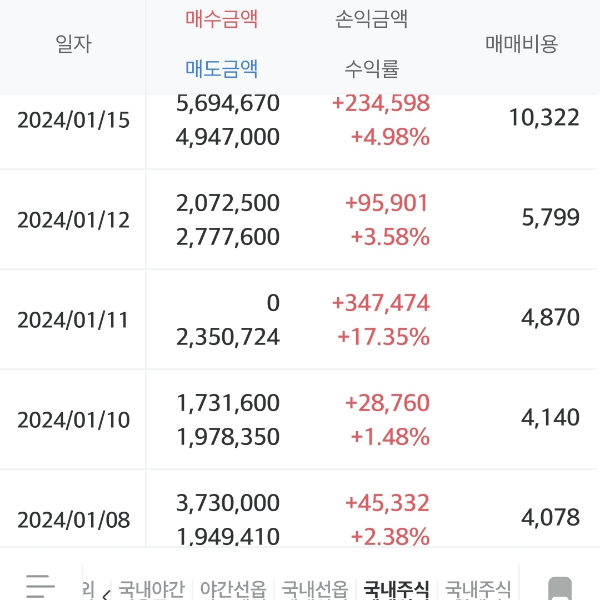
Task: Select the 매매비용 column header
Action: coord(521,44)
